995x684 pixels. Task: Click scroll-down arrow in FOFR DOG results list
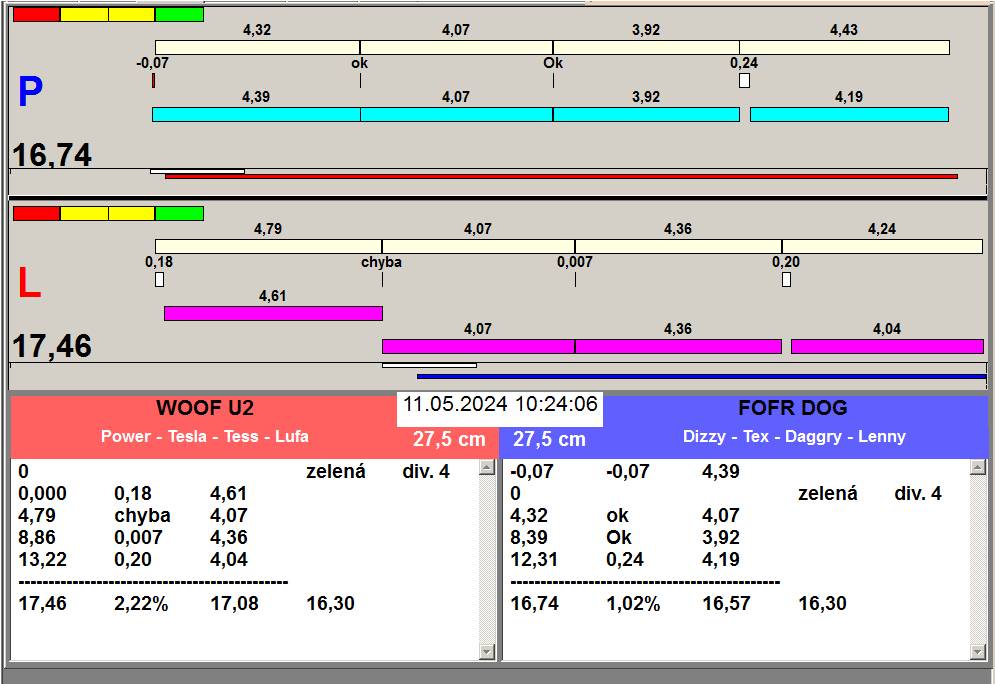[x=978, y=652]
